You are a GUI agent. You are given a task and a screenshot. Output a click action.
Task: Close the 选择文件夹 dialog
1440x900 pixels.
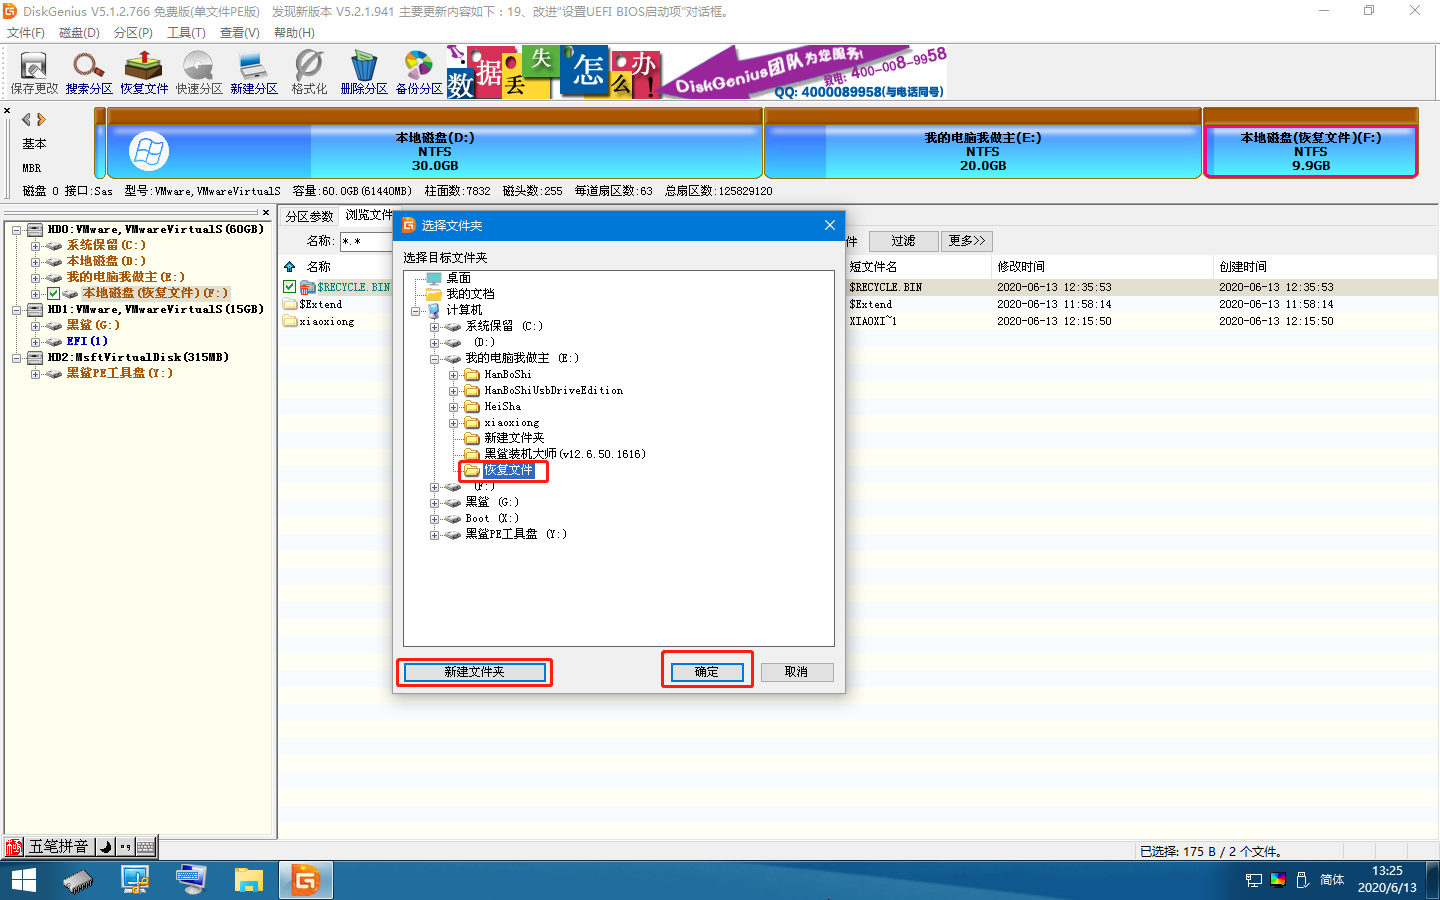point(829,225)
